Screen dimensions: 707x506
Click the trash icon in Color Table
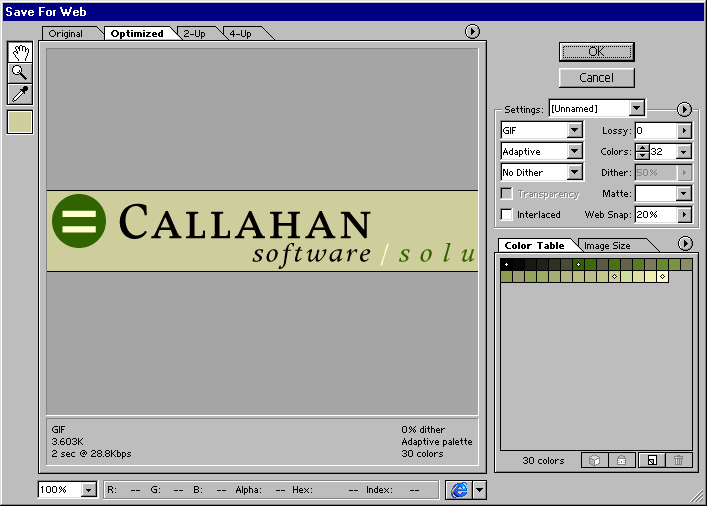(x=678, y=460)
